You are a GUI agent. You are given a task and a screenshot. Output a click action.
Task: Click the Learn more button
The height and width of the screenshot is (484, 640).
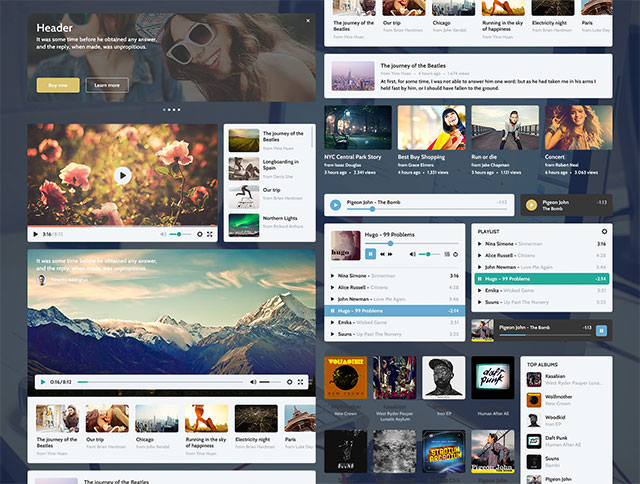[x=107, y=85]
